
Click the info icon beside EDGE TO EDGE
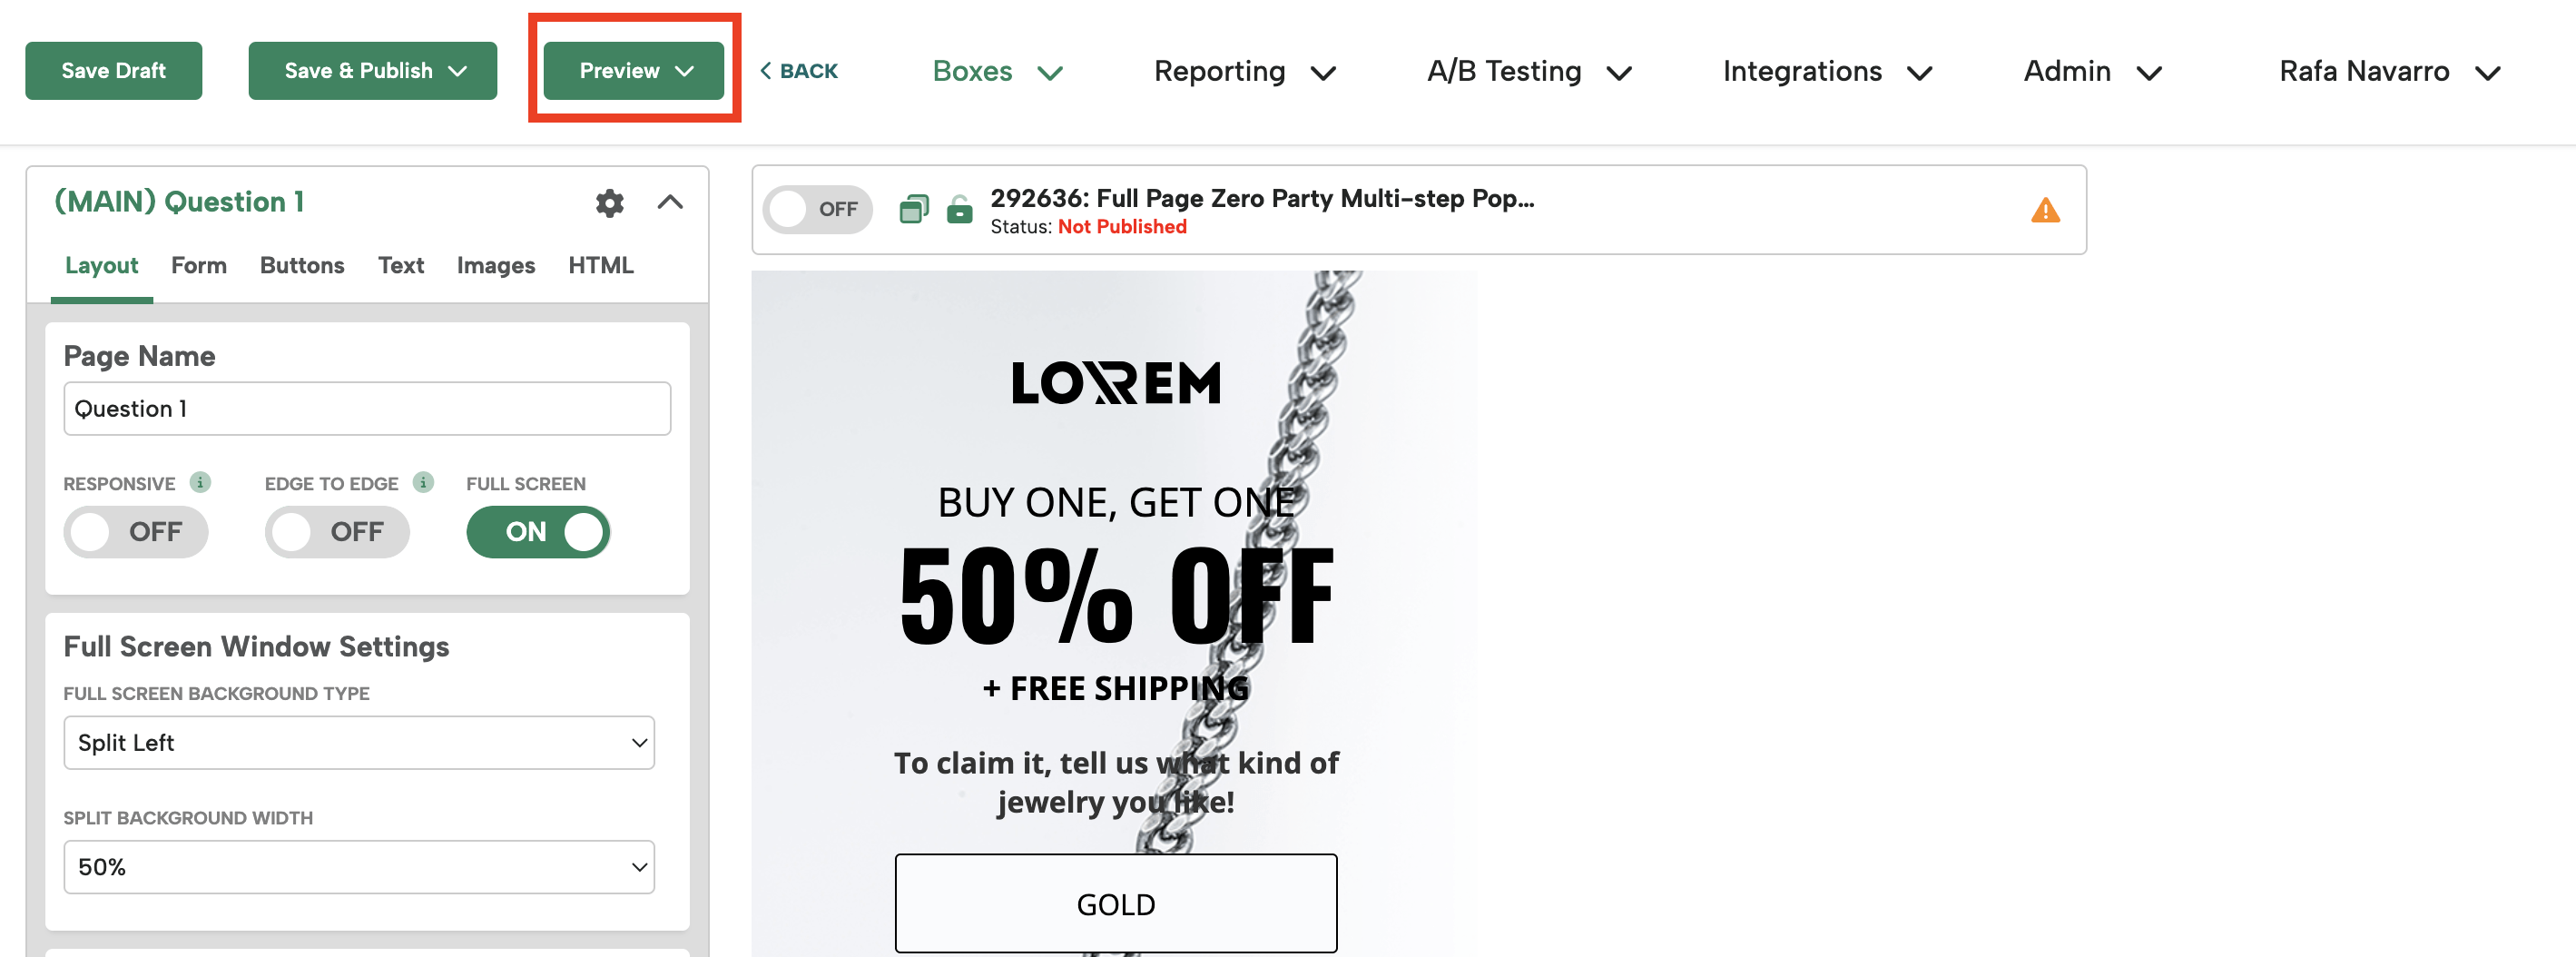[424, 482]
